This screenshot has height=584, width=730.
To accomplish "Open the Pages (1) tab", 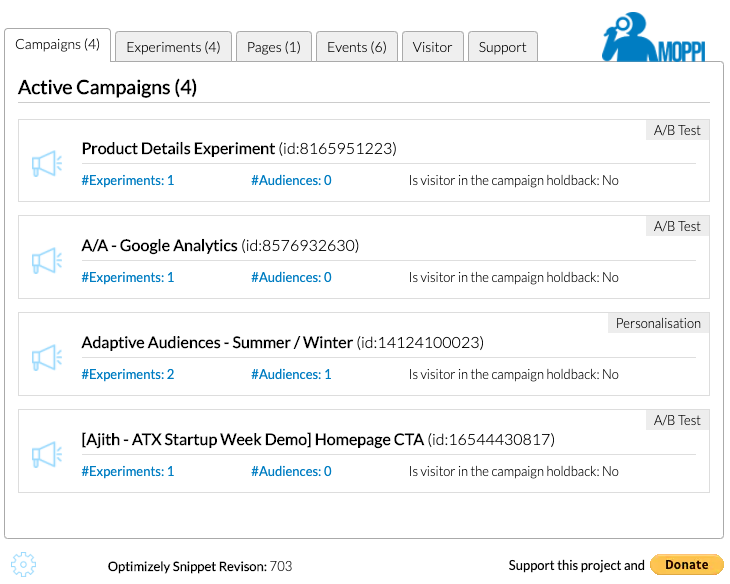I will [x=274, y=47].
